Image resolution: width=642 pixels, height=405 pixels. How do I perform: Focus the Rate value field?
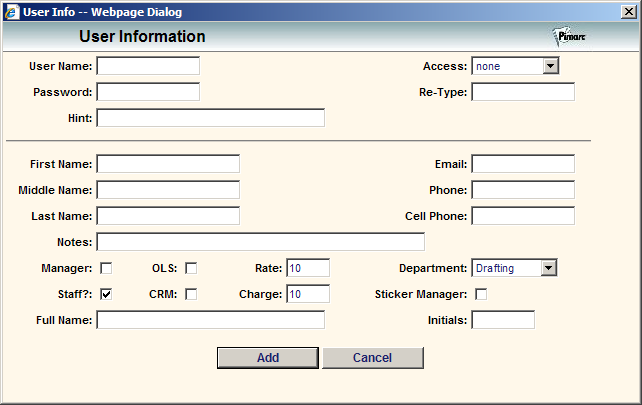point(308,268)
